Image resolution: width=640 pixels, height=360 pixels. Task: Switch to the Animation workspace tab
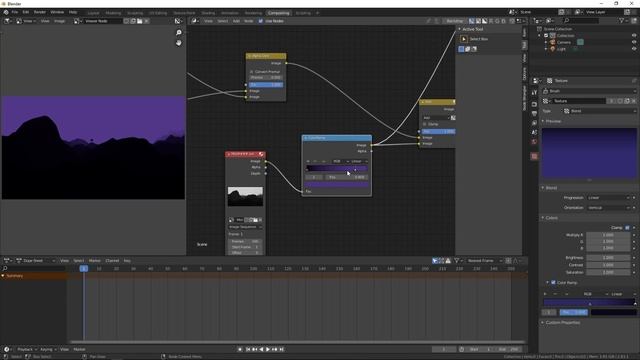click(x=230, y=13)
